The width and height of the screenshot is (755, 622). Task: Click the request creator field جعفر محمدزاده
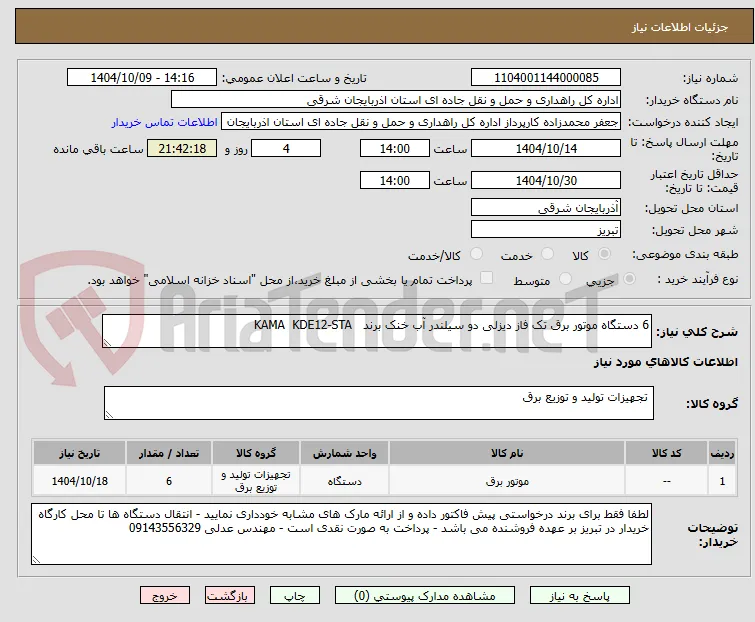(421, 122)
